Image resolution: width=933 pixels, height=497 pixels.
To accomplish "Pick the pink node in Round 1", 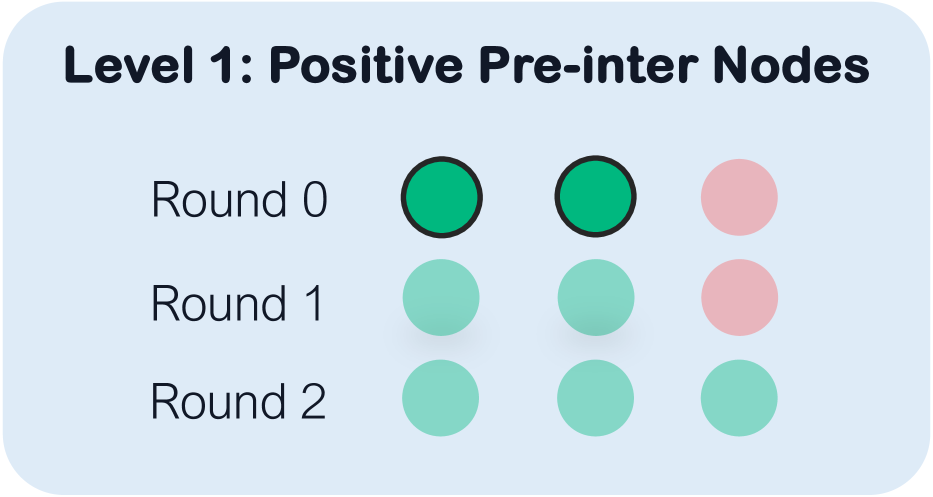I will point(739,298).
